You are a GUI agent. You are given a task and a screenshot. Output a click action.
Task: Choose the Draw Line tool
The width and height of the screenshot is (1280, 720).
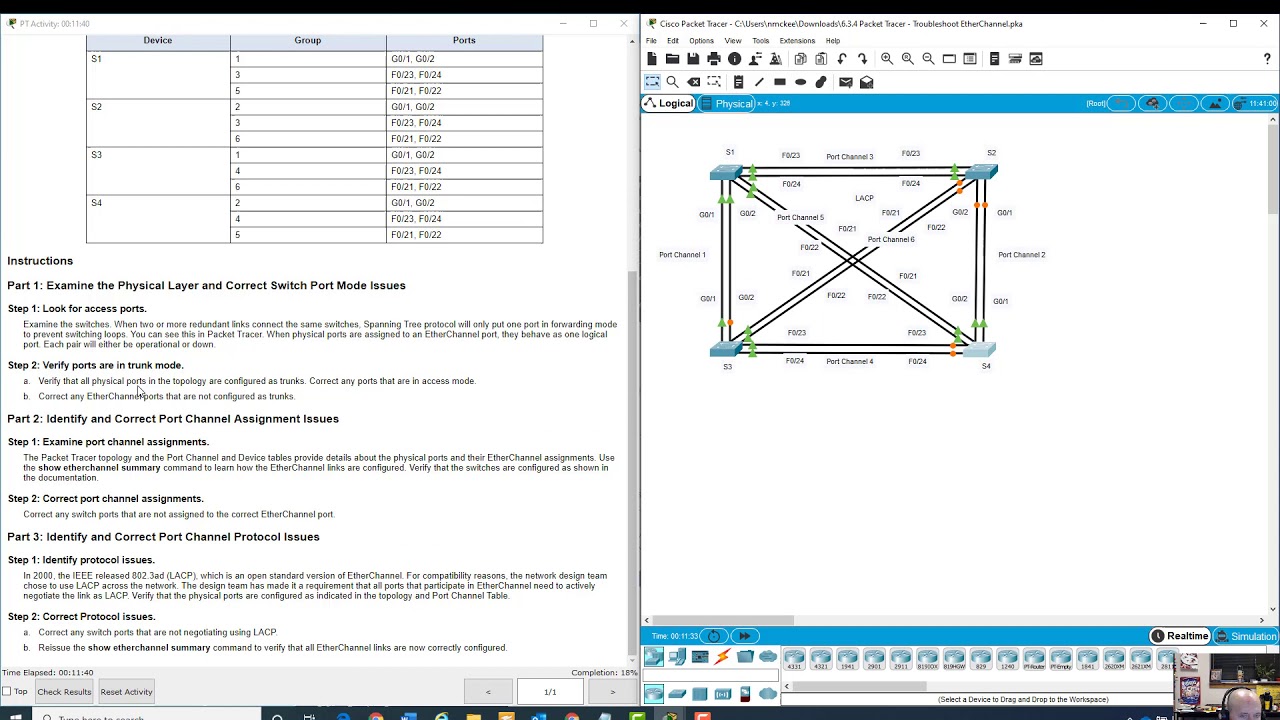[759, 82]
